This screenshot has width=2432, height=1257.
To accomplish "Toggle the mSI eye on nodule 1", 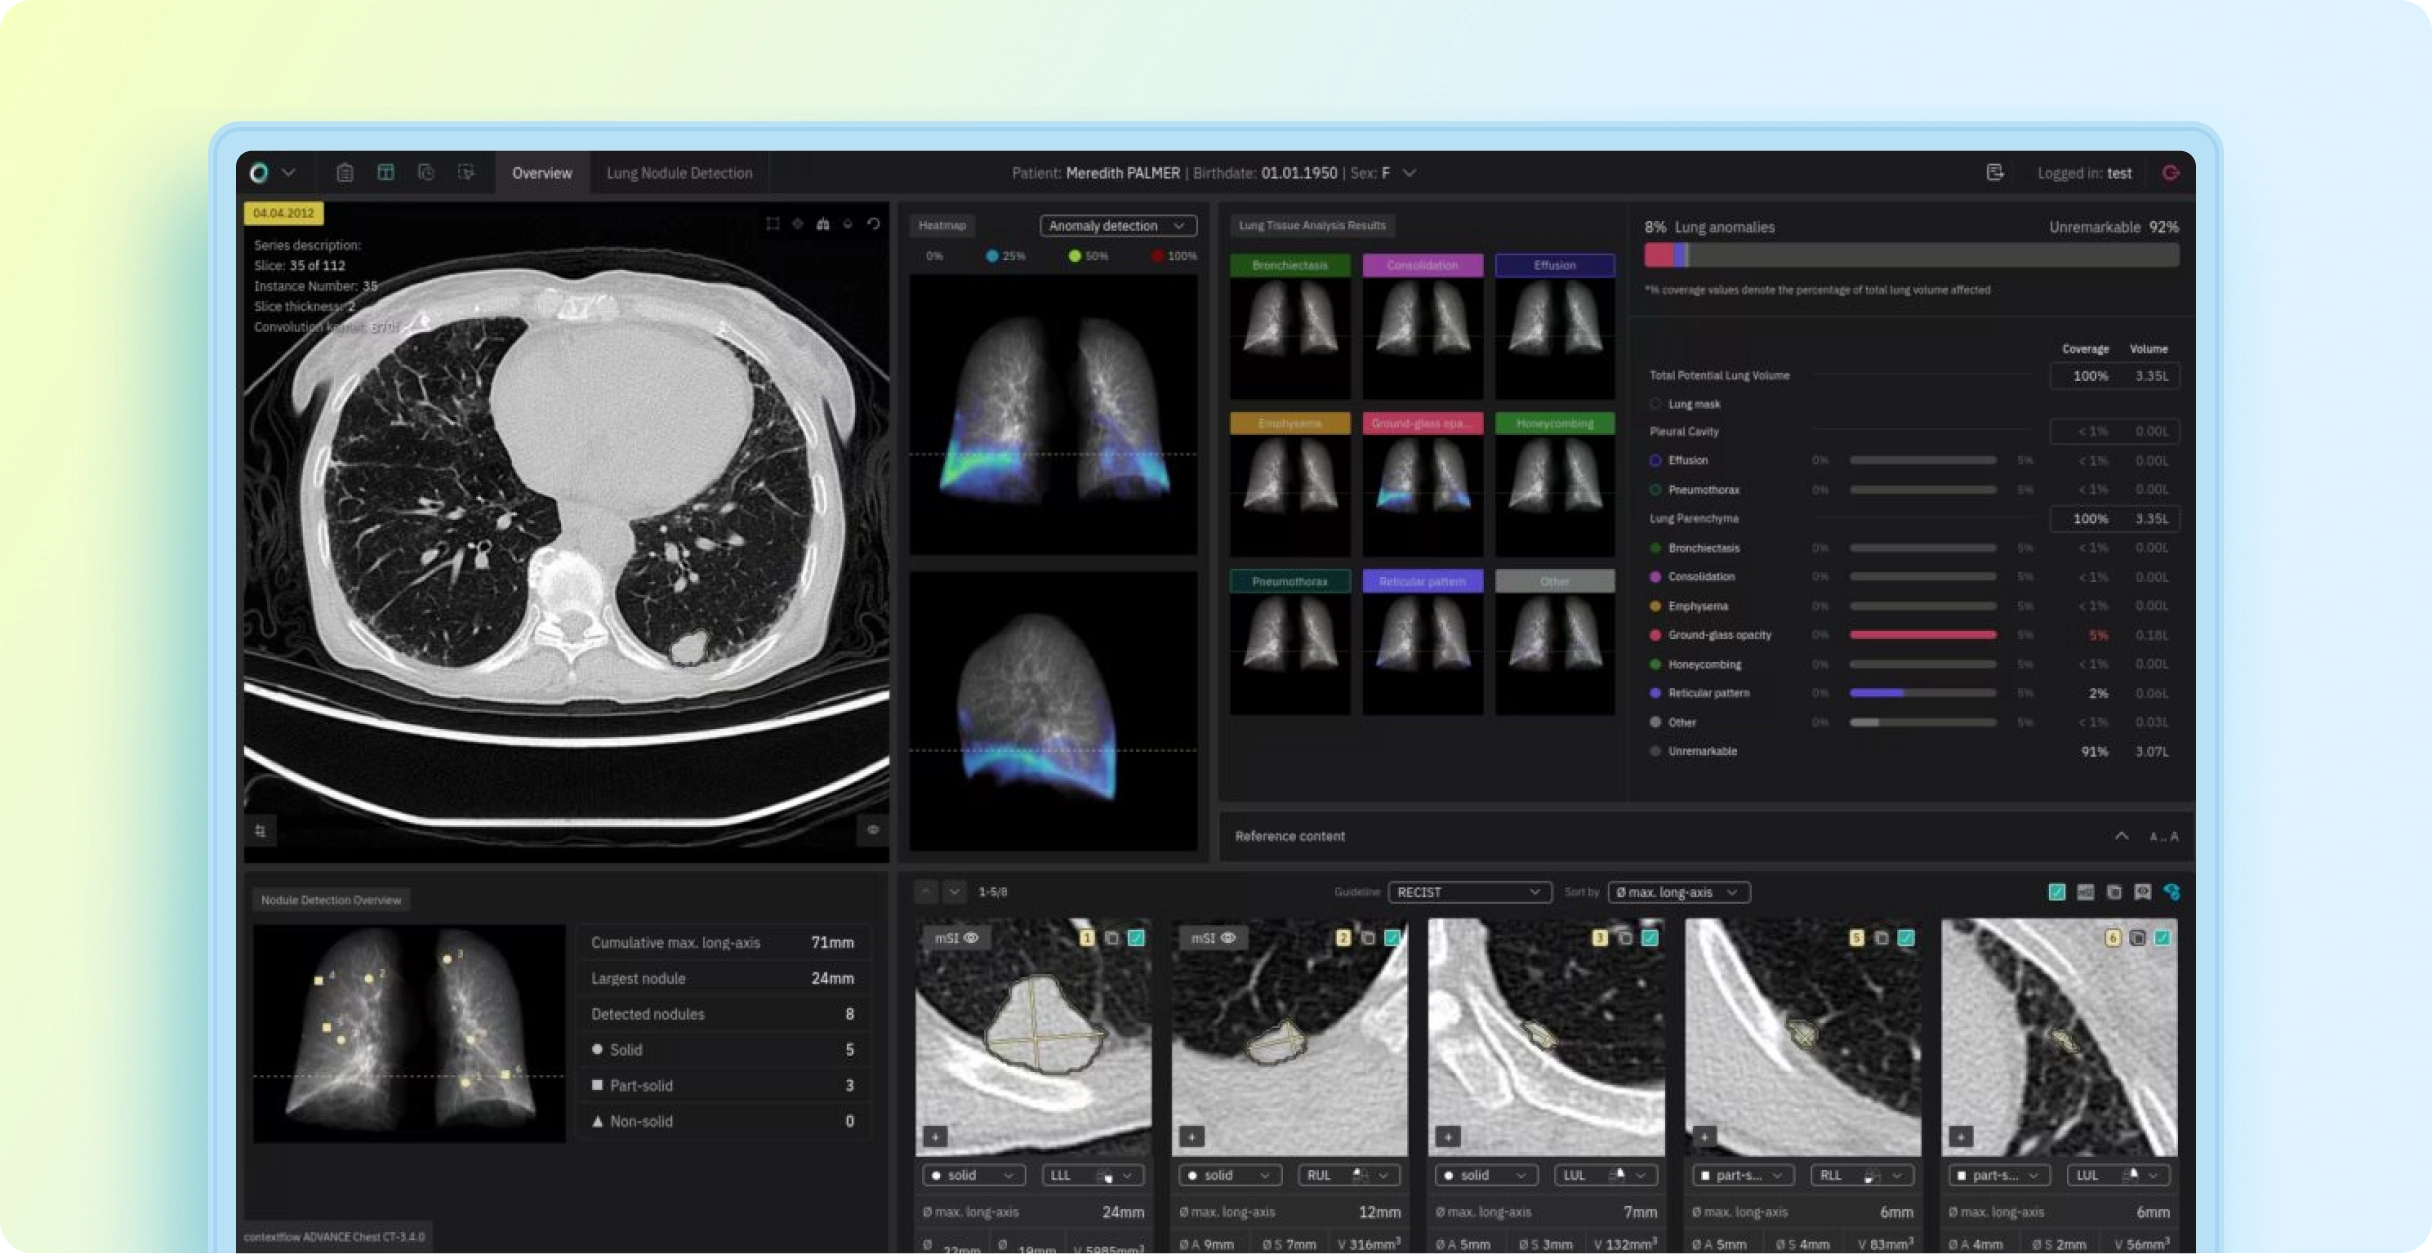I will coord(971,938).
